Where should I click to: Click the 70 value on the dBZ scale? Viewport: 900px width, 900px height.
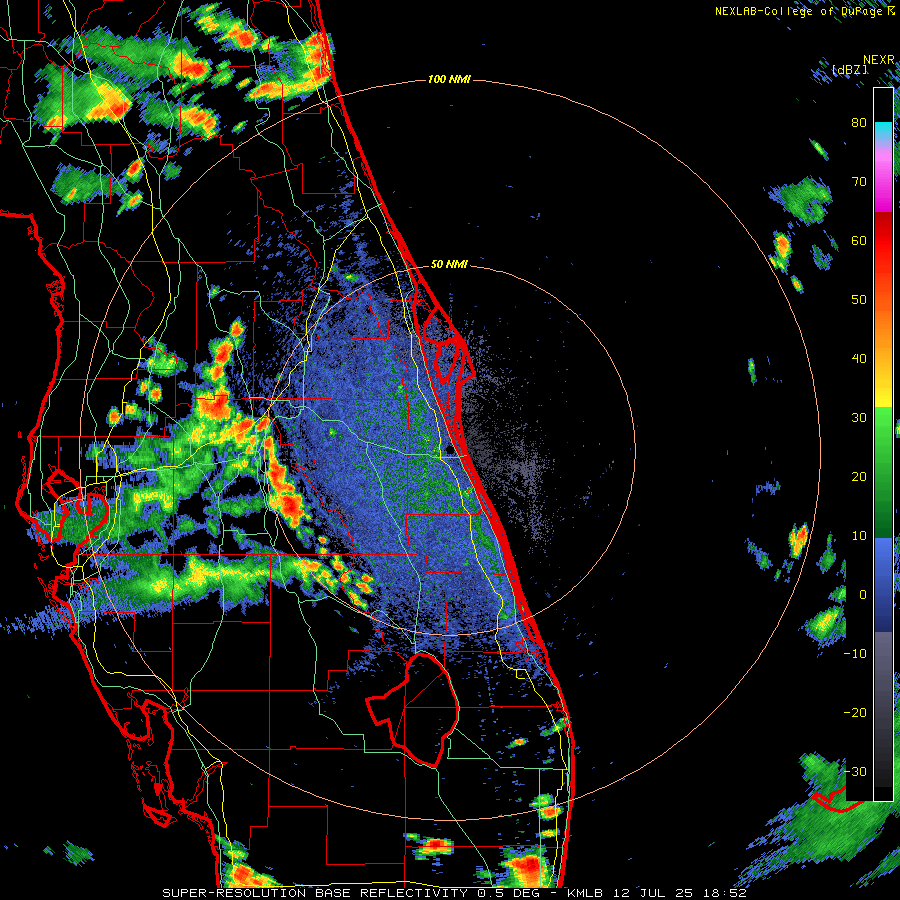pyautogui.click(x=859, y=182)
